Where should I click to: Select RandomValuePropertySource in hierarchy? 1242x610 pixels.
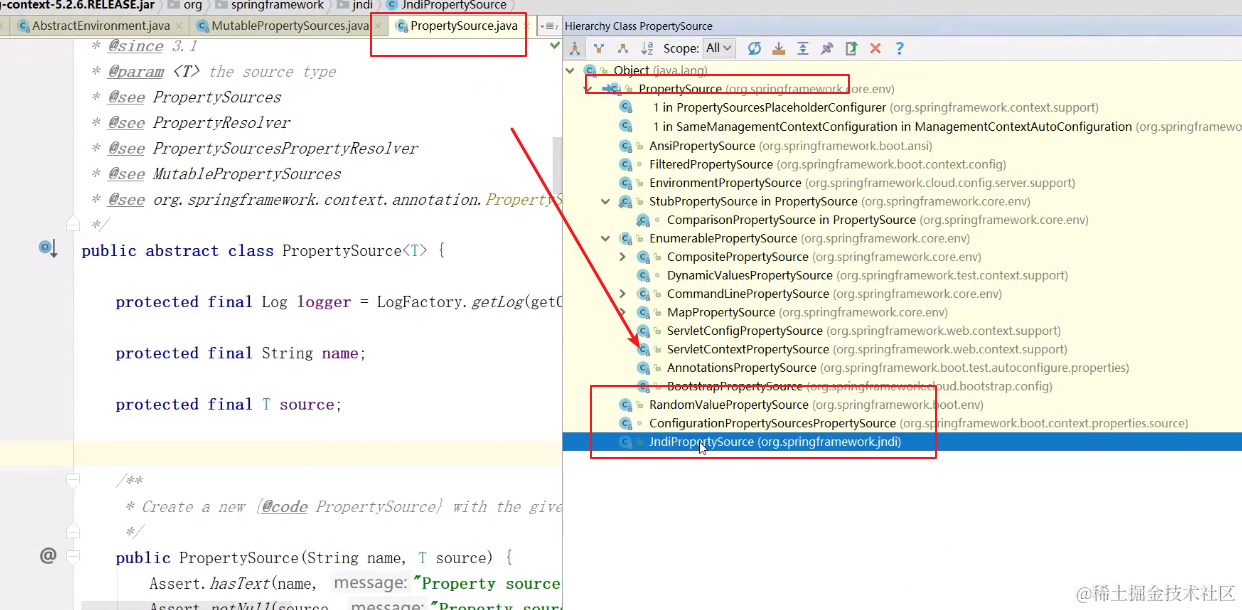tap(802, 405)
